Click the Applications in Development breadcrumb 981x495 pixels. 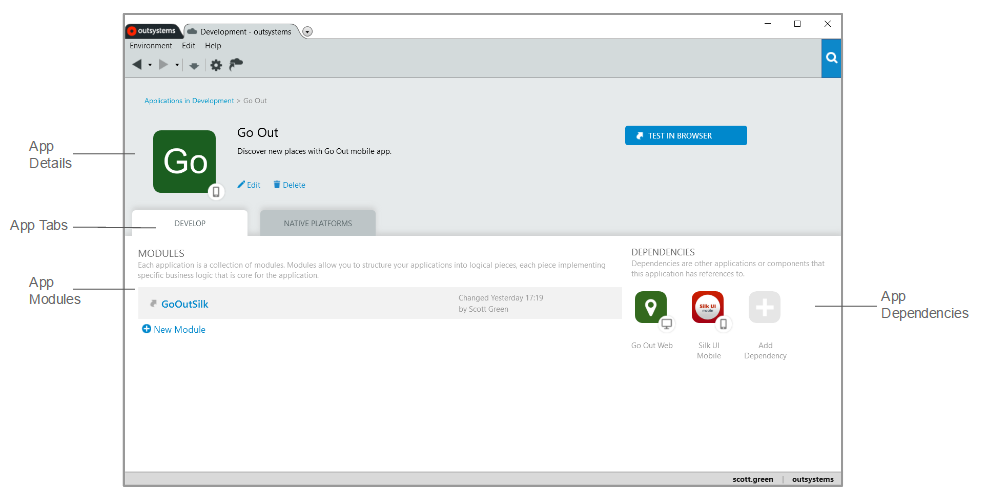point(189,101)
